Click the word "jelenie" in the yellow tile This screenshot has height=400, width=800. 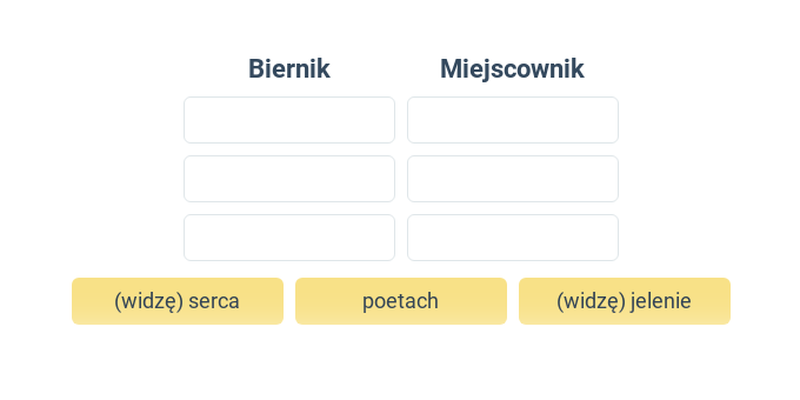(x=661, y=302)
